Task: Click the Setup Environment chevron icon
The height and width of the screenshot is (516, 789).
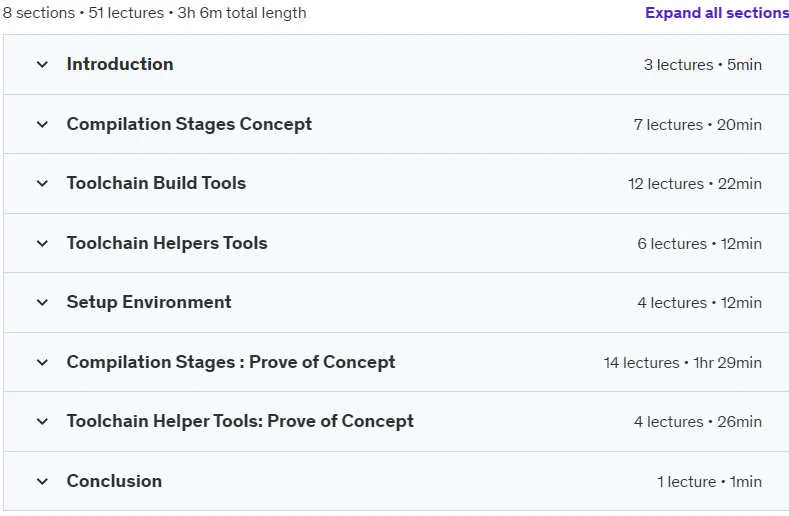Action: click(x=42, y=303)
